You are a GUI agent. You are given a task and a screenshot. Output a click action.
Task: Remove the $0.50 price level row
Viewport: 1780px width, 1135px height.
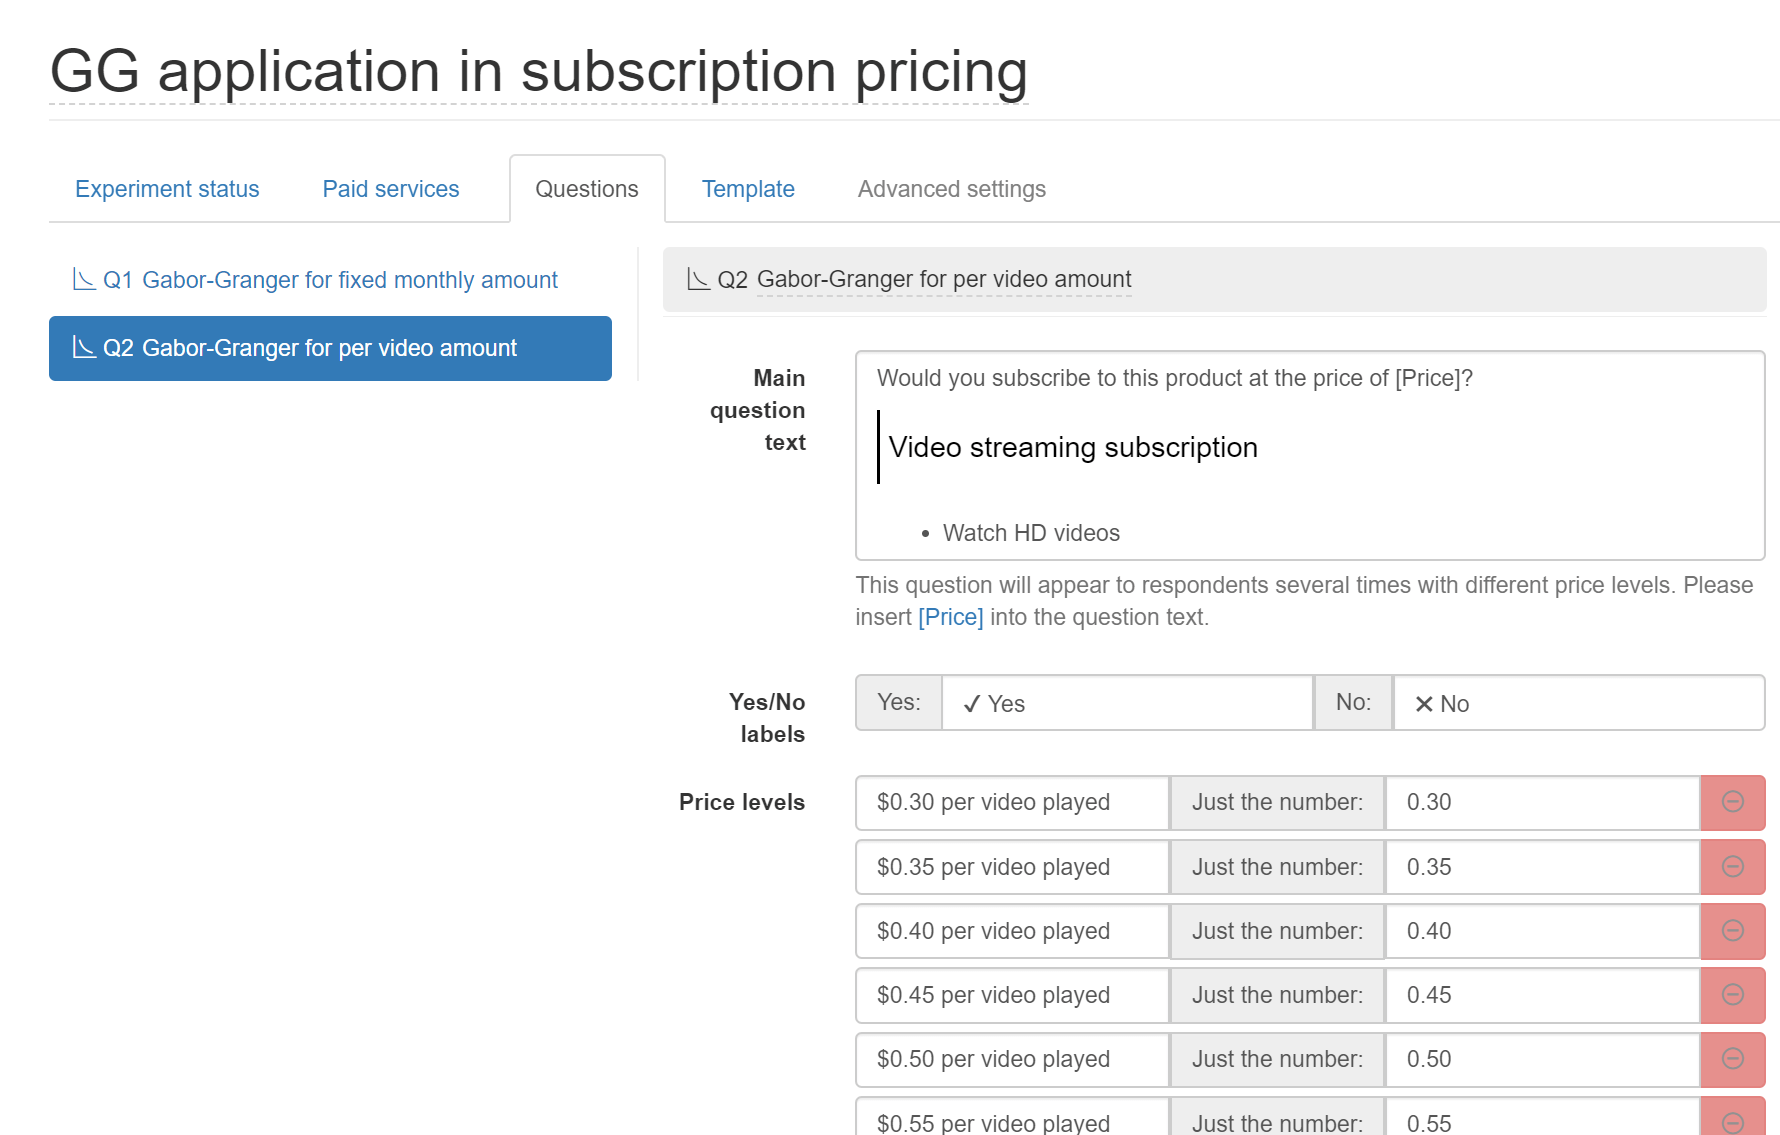click(1733, 1059)
